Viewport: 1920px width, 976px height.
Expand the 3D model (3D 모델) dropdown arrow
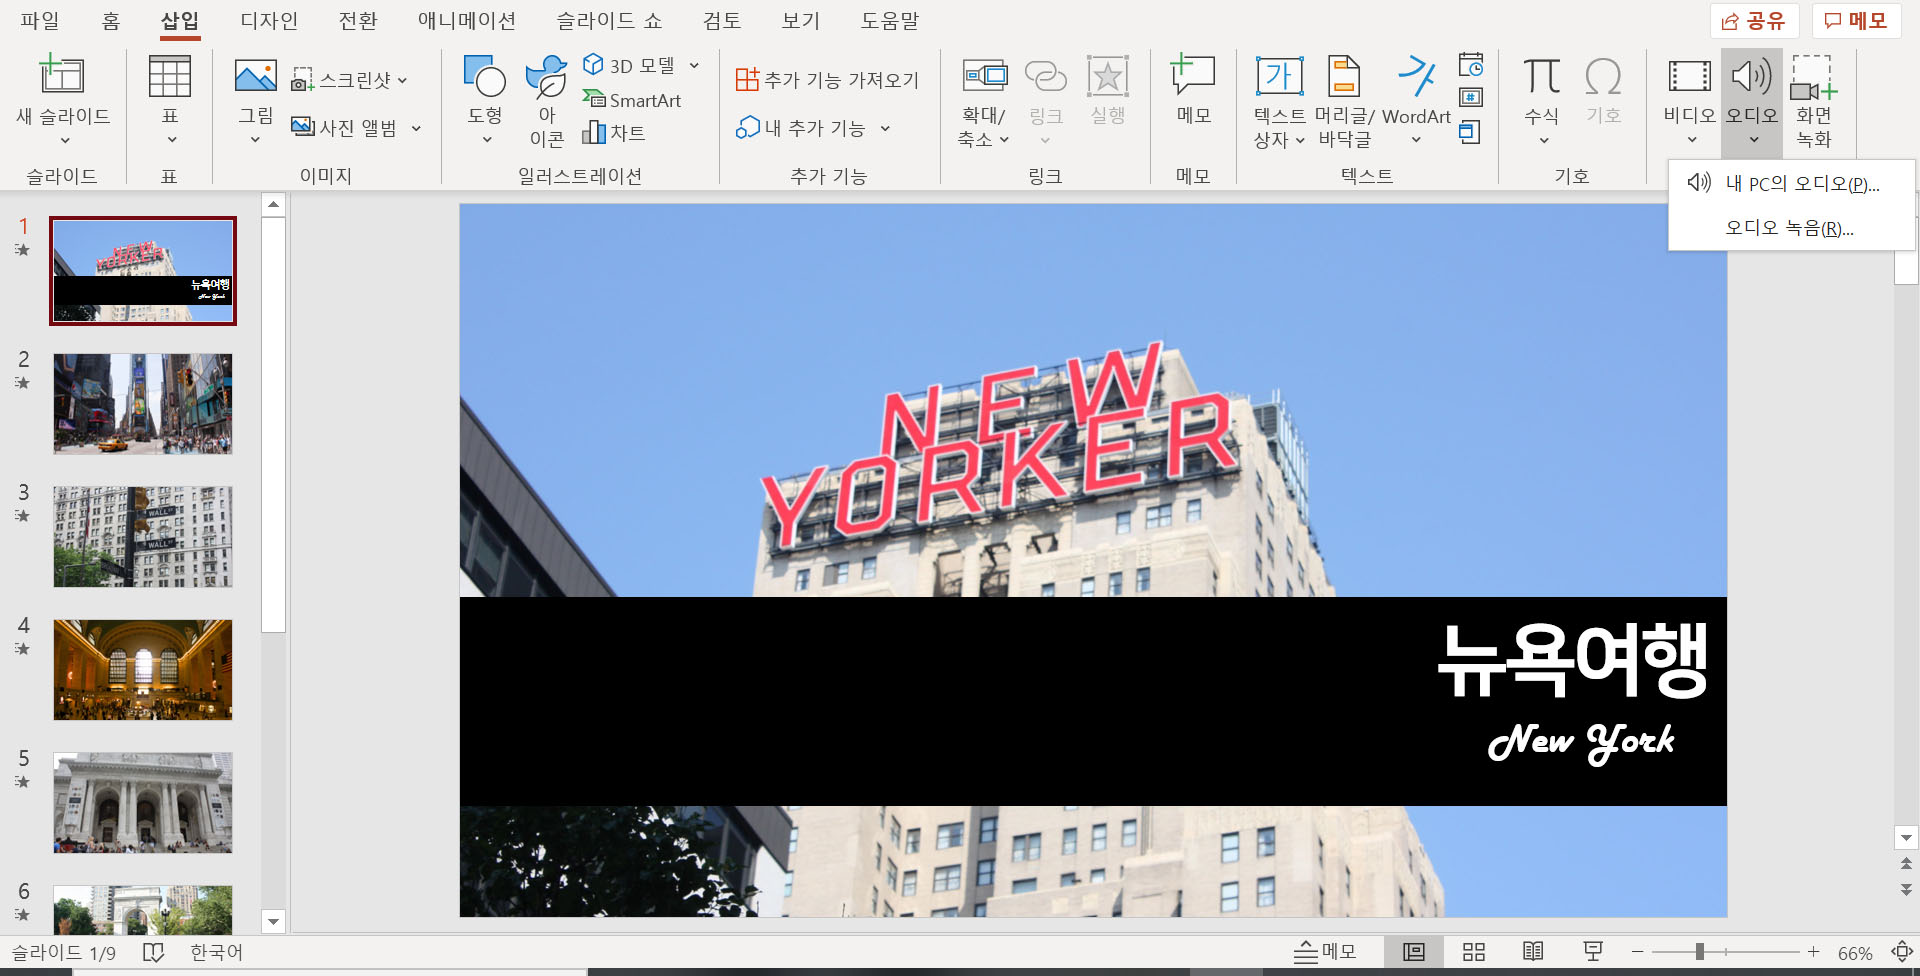click(694, 65)
